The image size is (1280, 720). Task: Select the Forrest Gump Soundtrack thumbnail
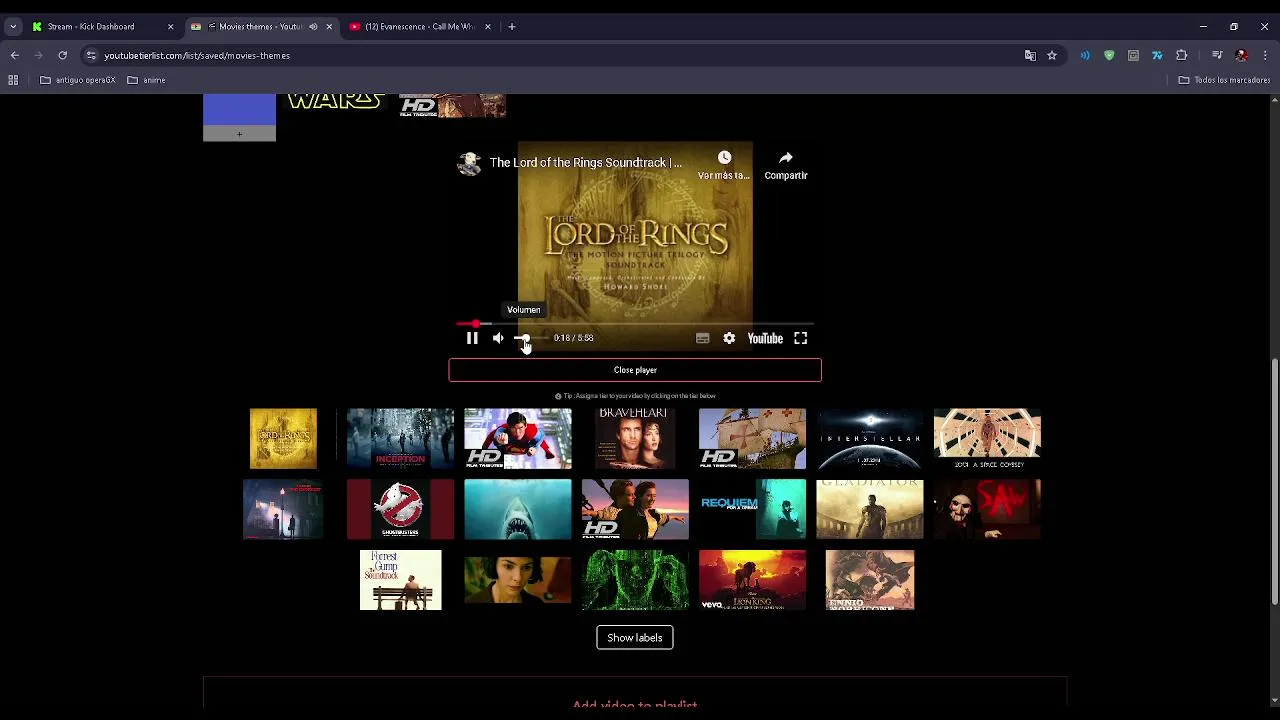[x=400, y=580]
